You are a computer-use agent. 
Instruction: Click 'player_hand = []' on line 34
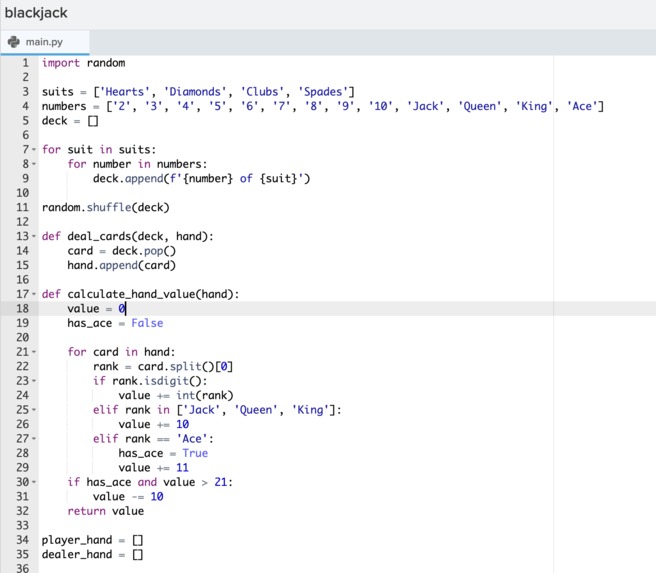92,540
